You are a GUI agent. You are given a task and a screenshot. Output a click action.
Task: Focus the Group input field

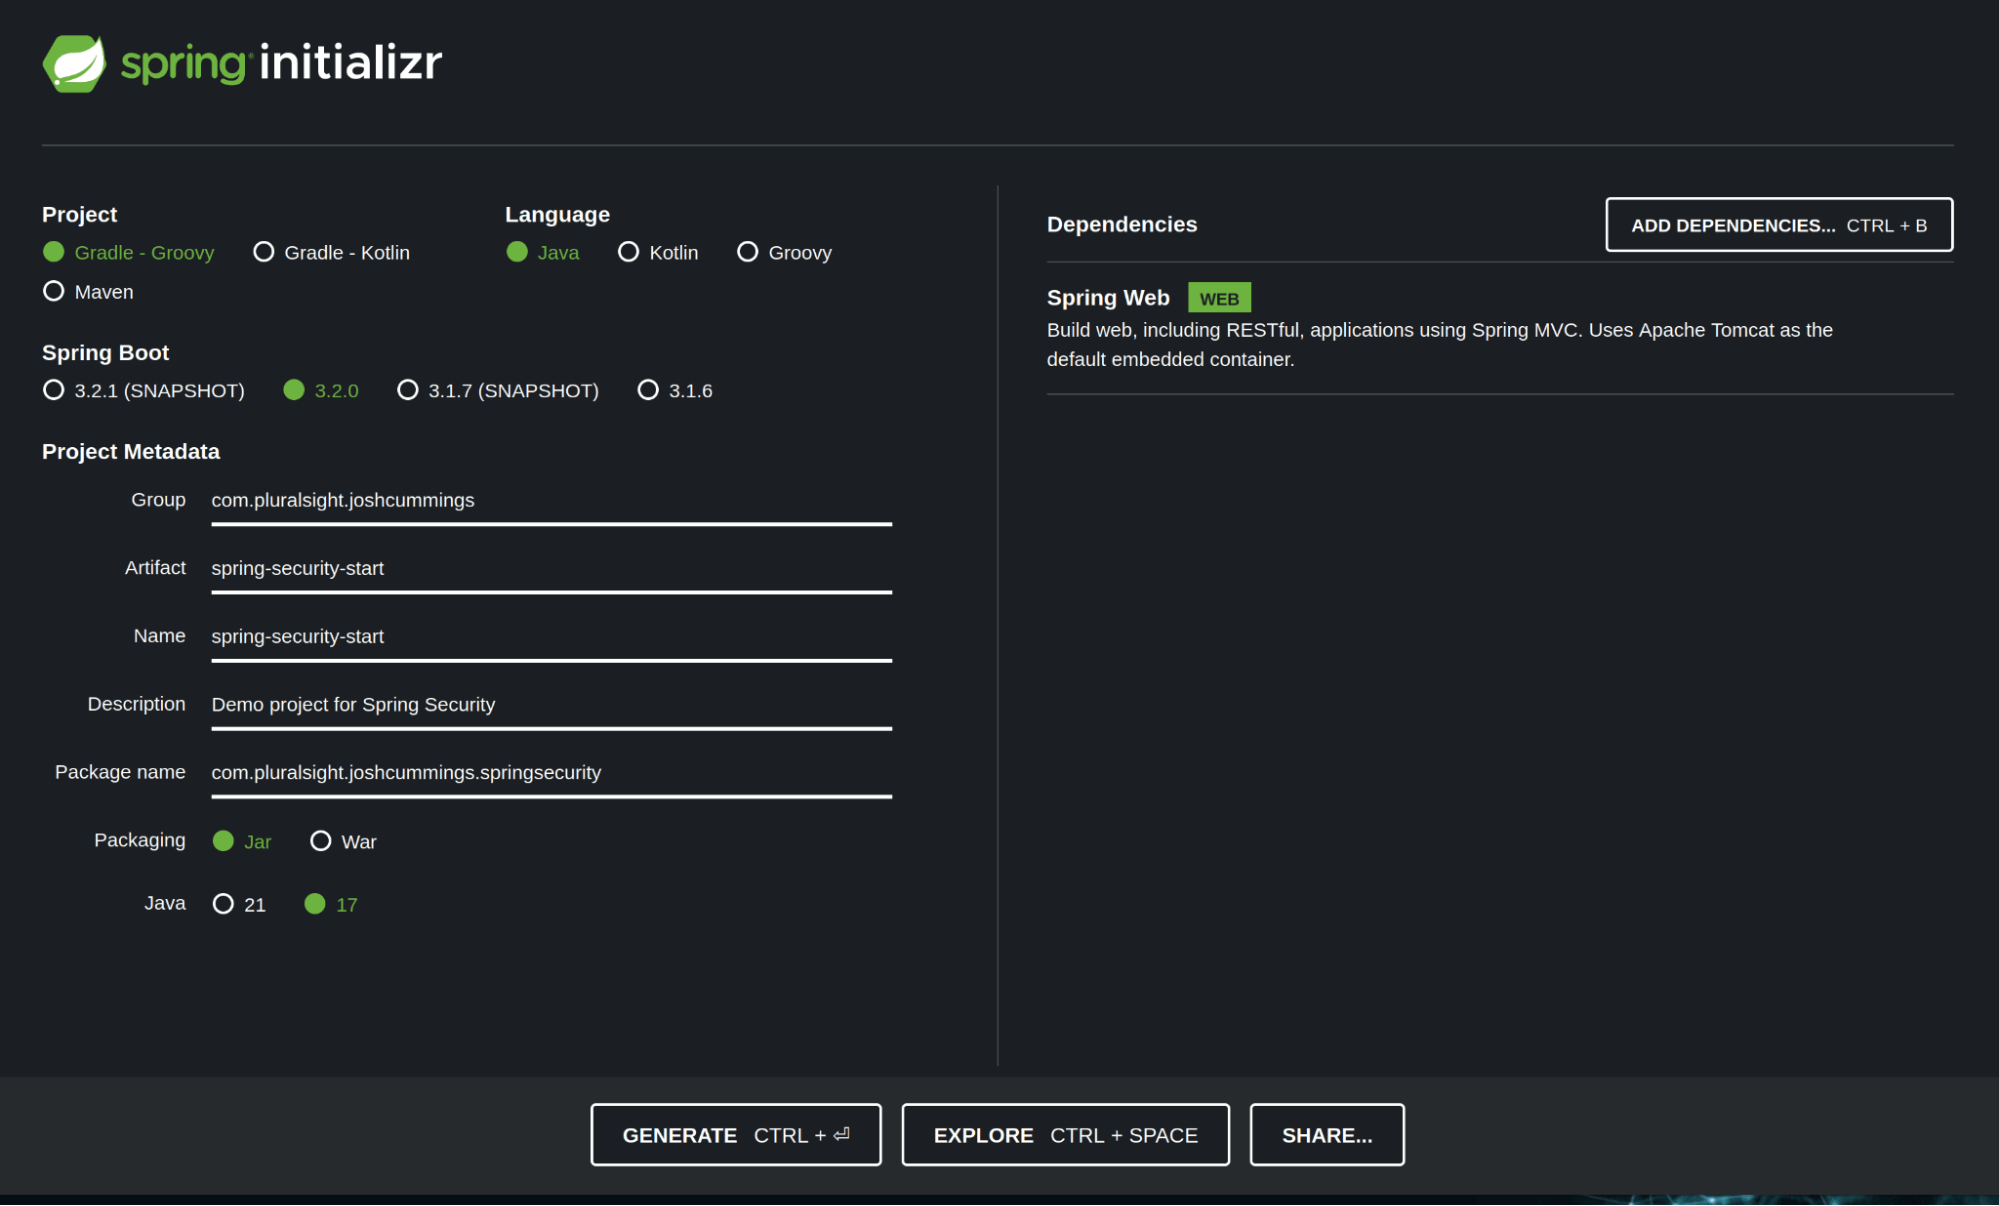click(551, 502)
